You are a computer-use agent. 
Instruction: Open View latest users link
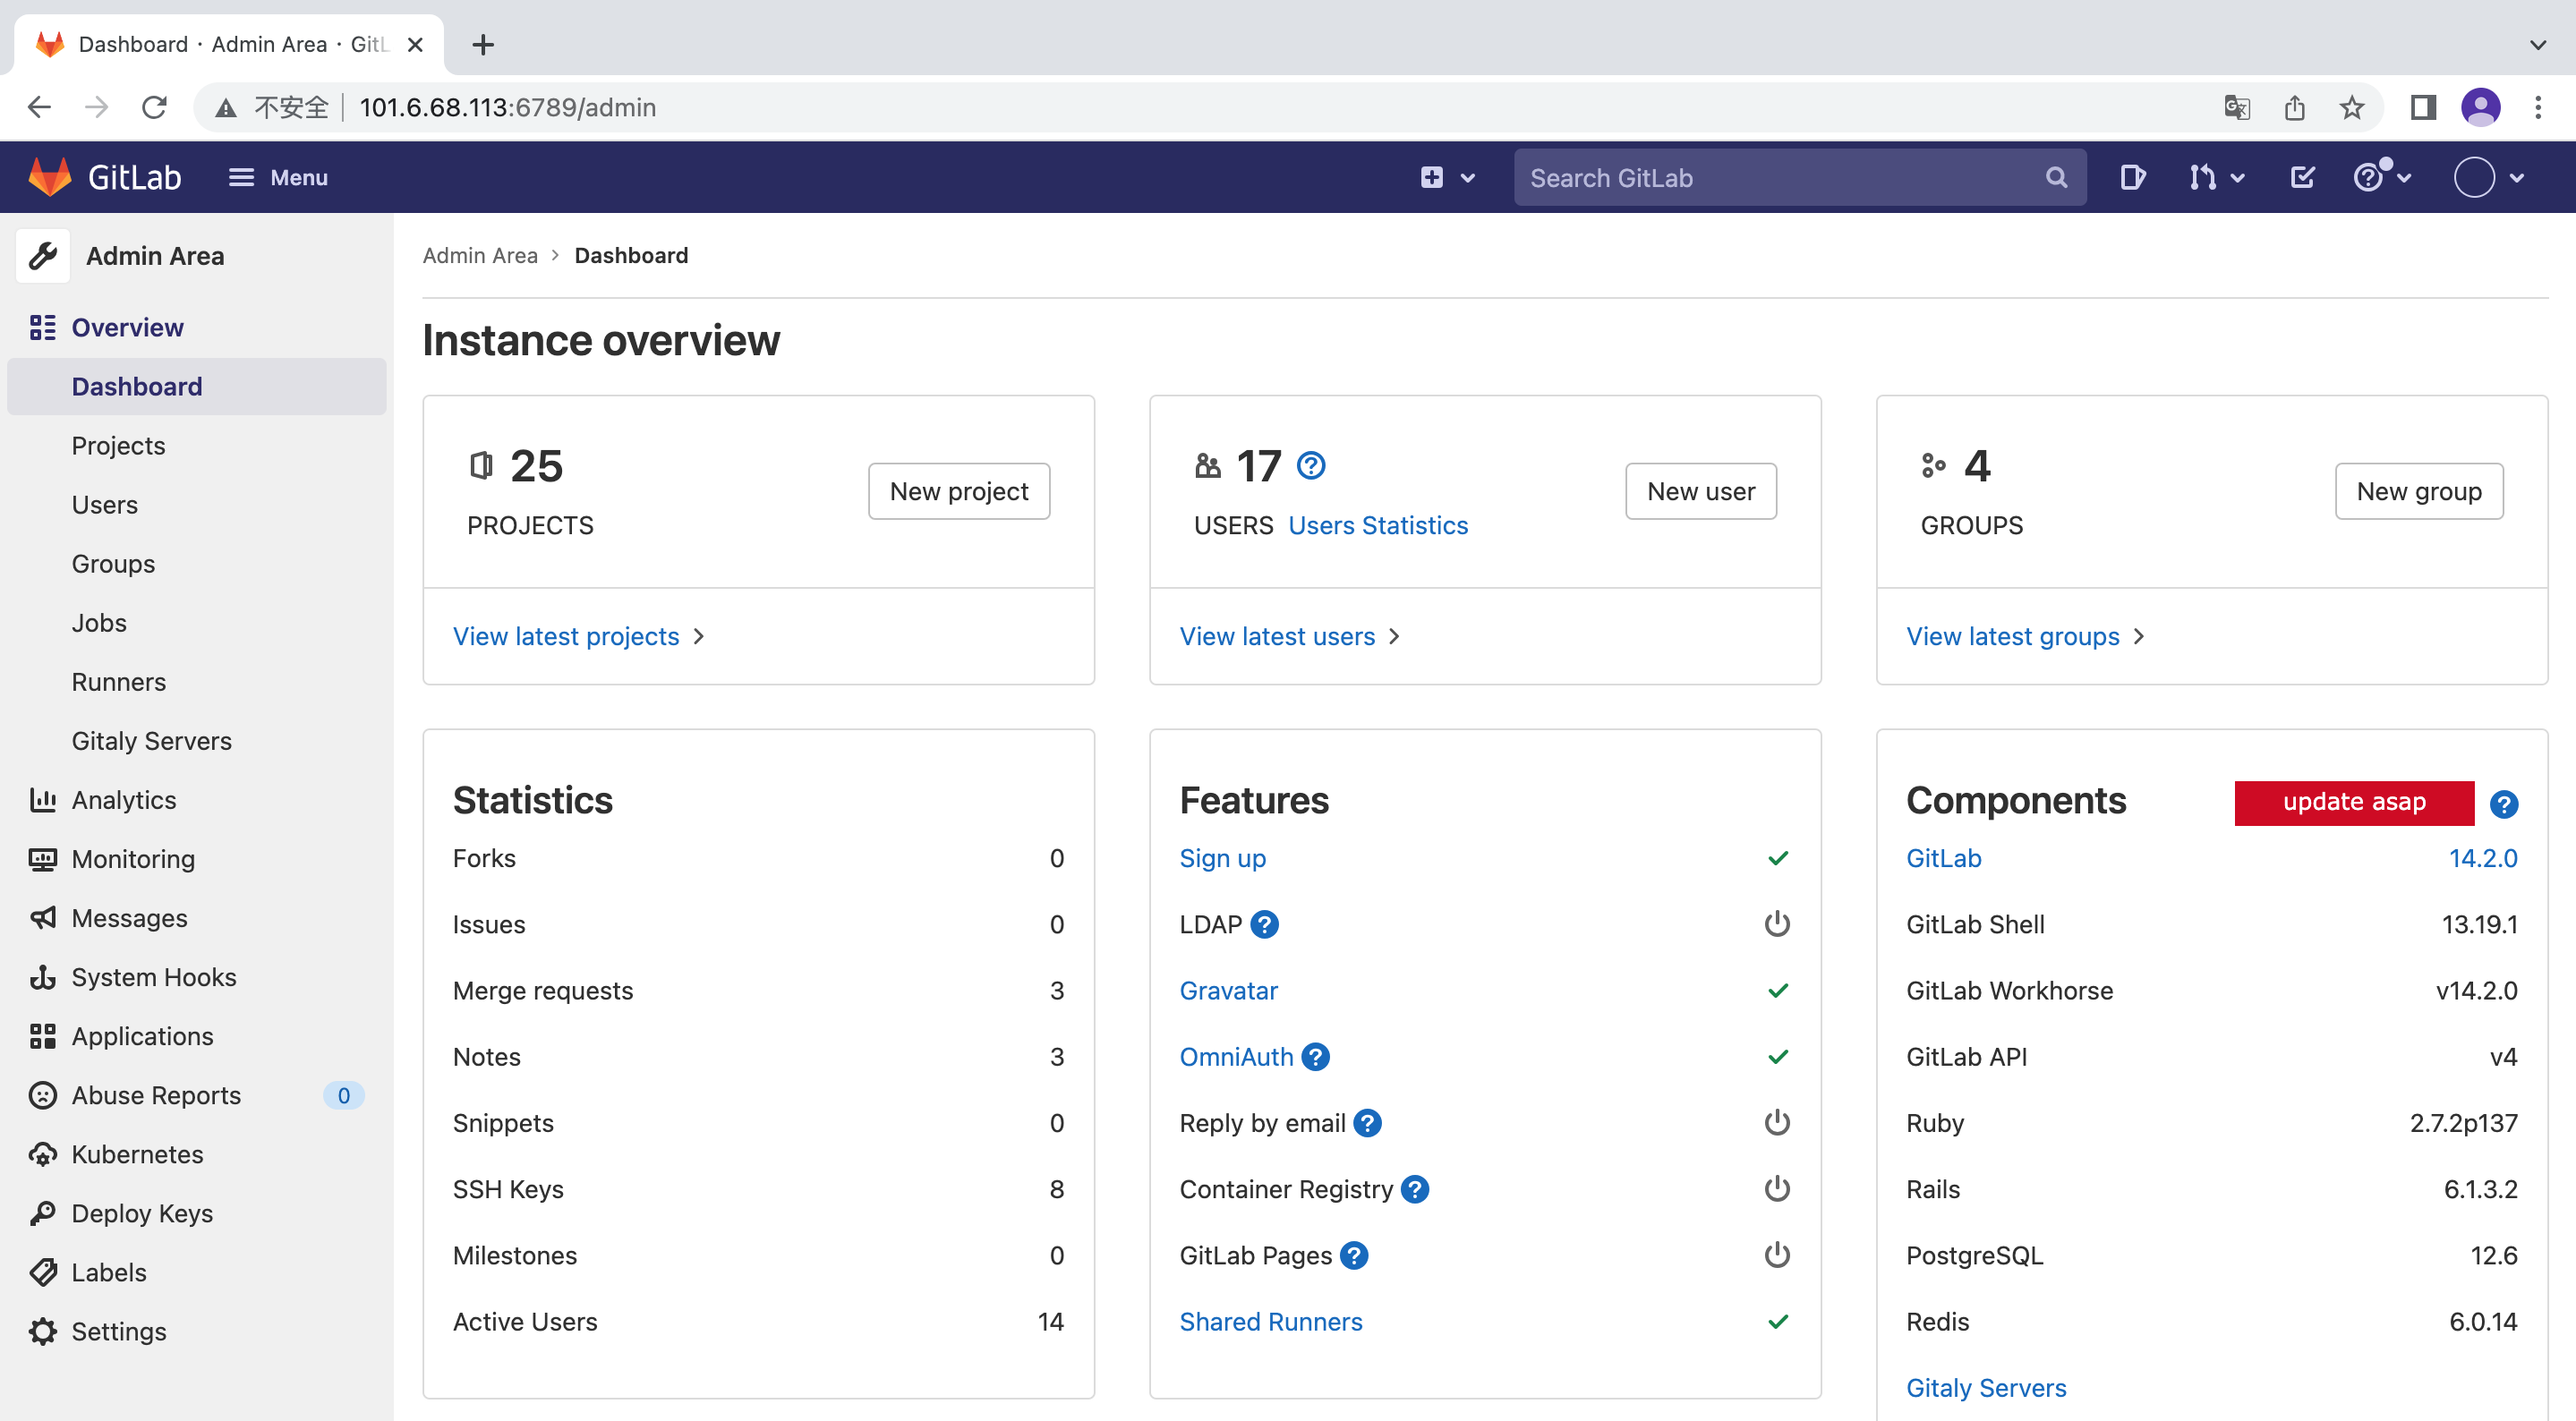(1289, 636)
